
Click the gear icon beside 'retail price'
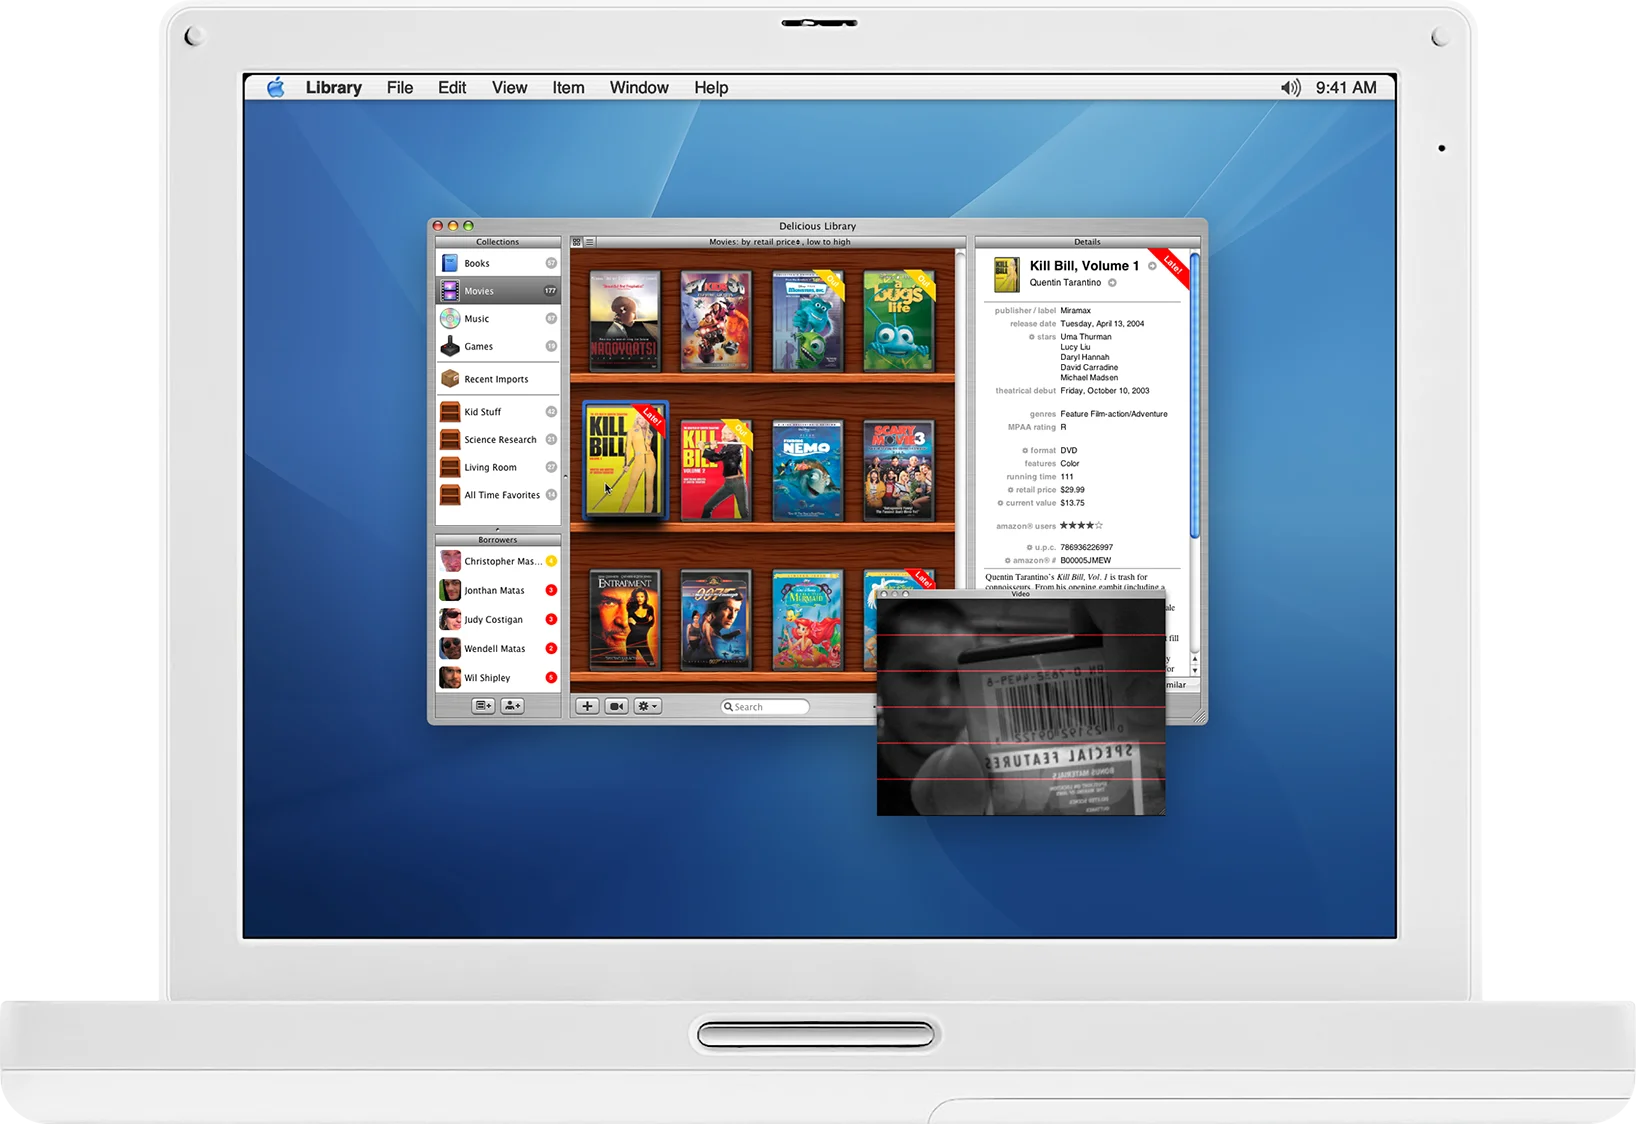(x=1011, y=490)
